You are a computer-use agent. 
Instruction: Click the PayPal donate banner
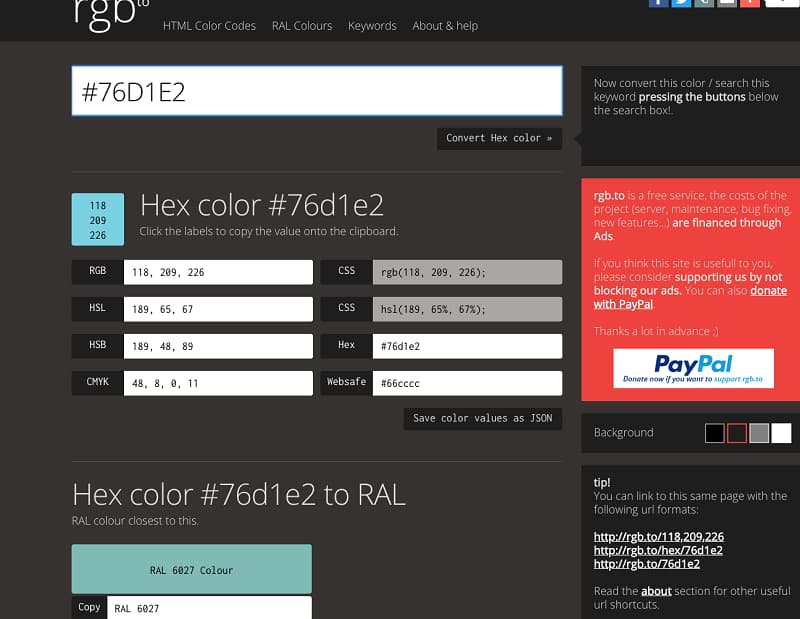click(x=693, y=368)
